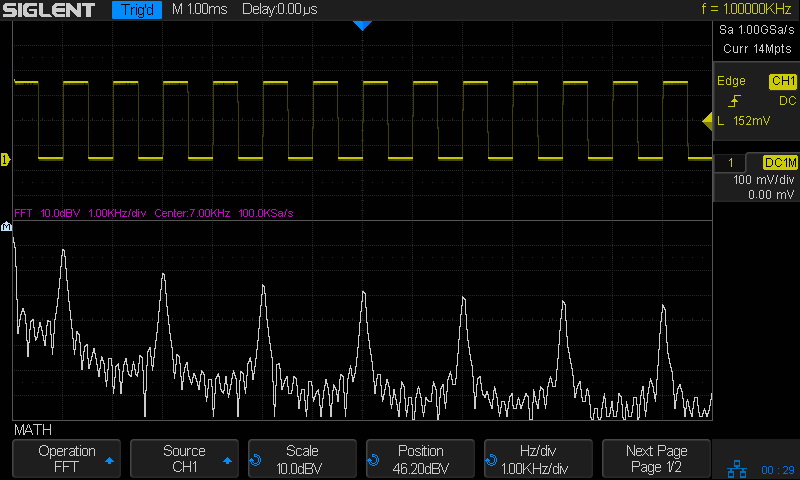Toggle the yellow CH1 trigger source badge
The image size is (800, 480).
pos(782,81)
